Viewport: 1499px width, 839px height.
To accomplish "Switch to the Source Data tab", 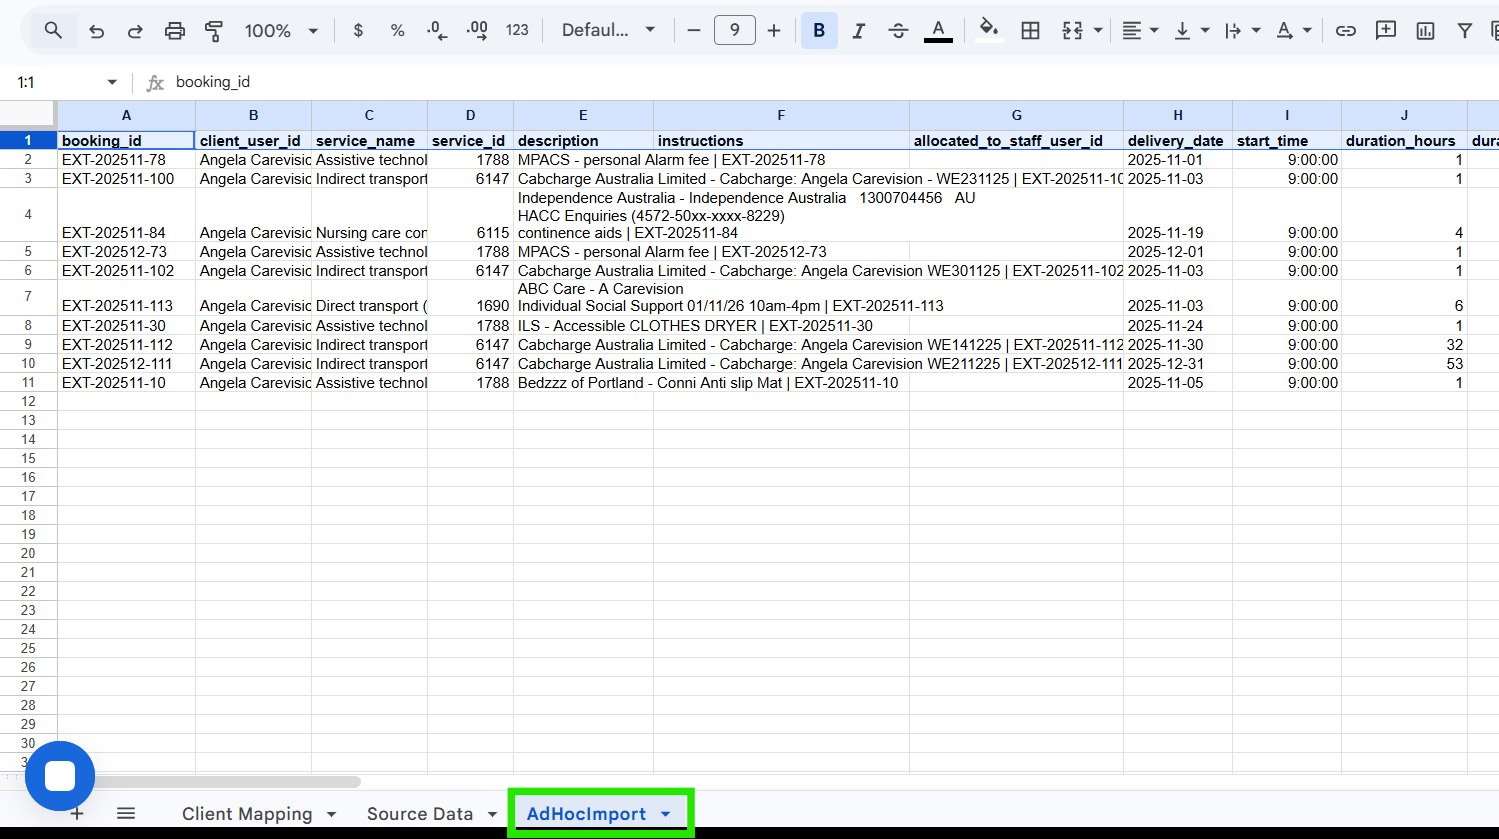I will coord(419,814).
